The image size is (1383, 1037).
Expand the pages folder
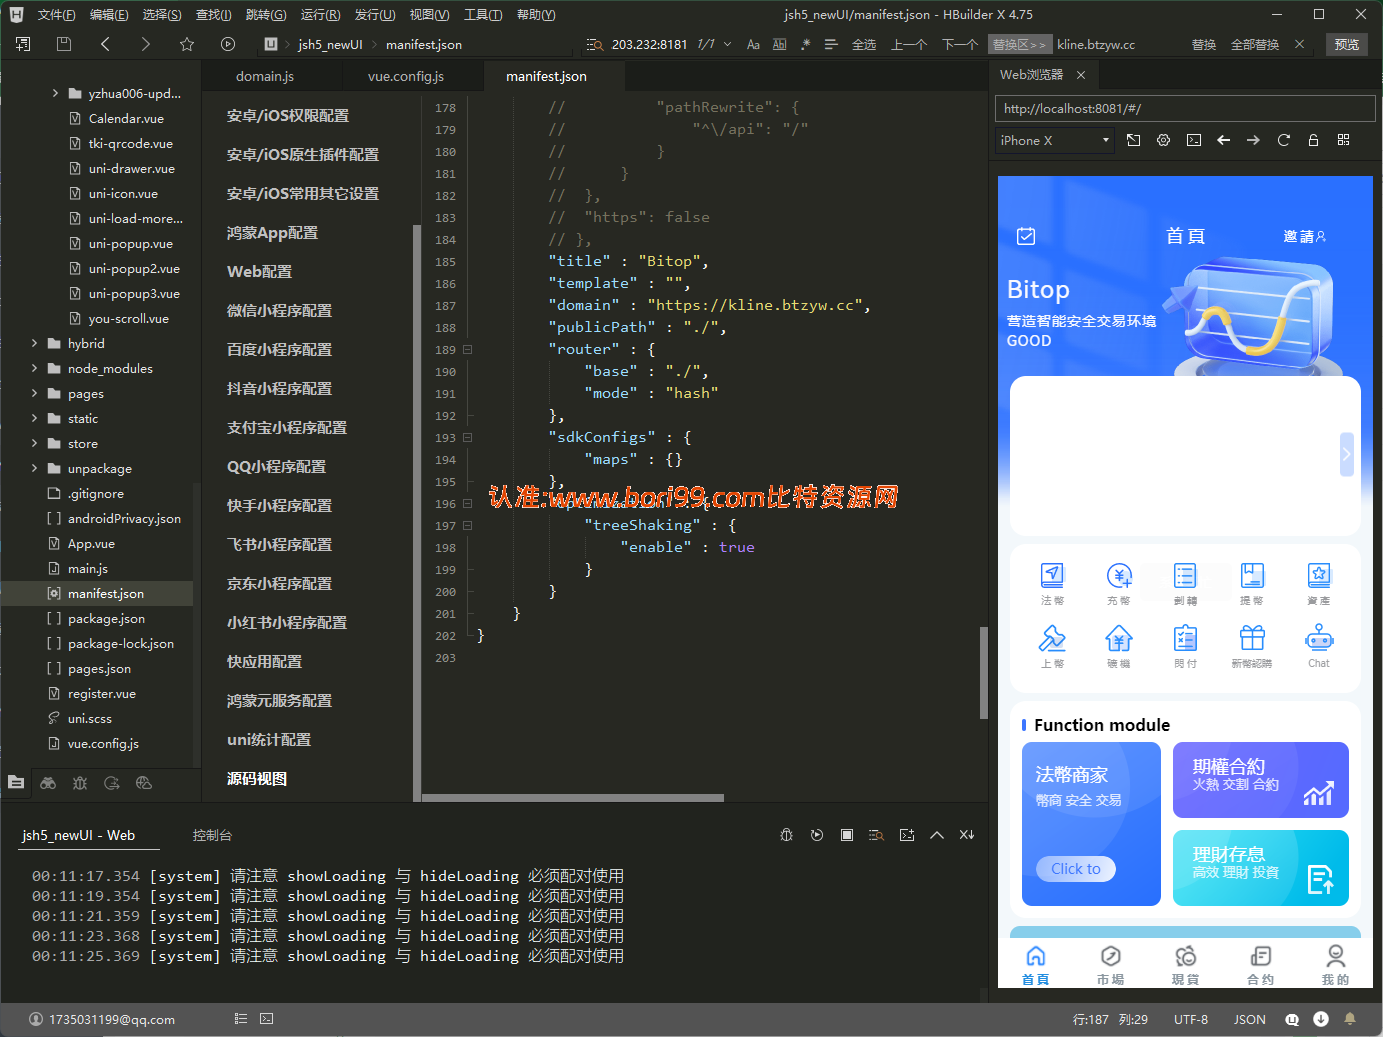tap(35, 393)
